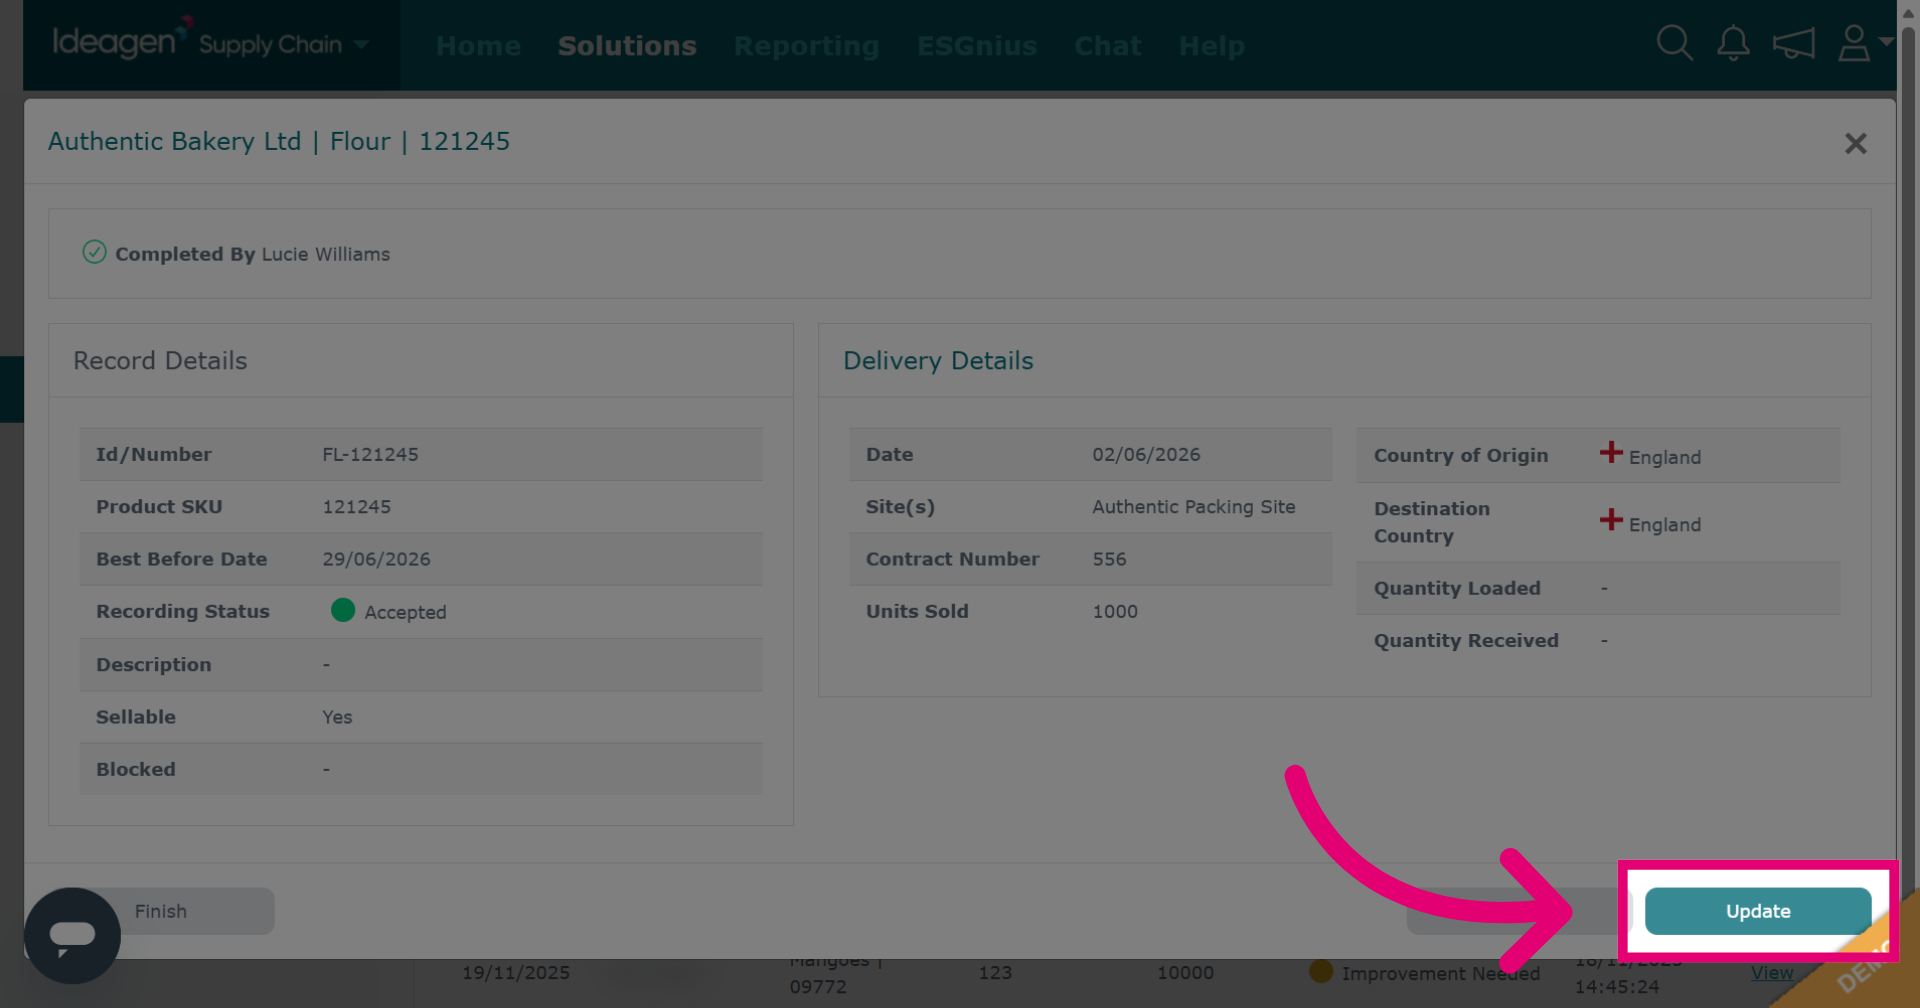Click Lucie Williams name
Image resolution: width=1920 pixels, height=1008 pixels.
point(326,254)
